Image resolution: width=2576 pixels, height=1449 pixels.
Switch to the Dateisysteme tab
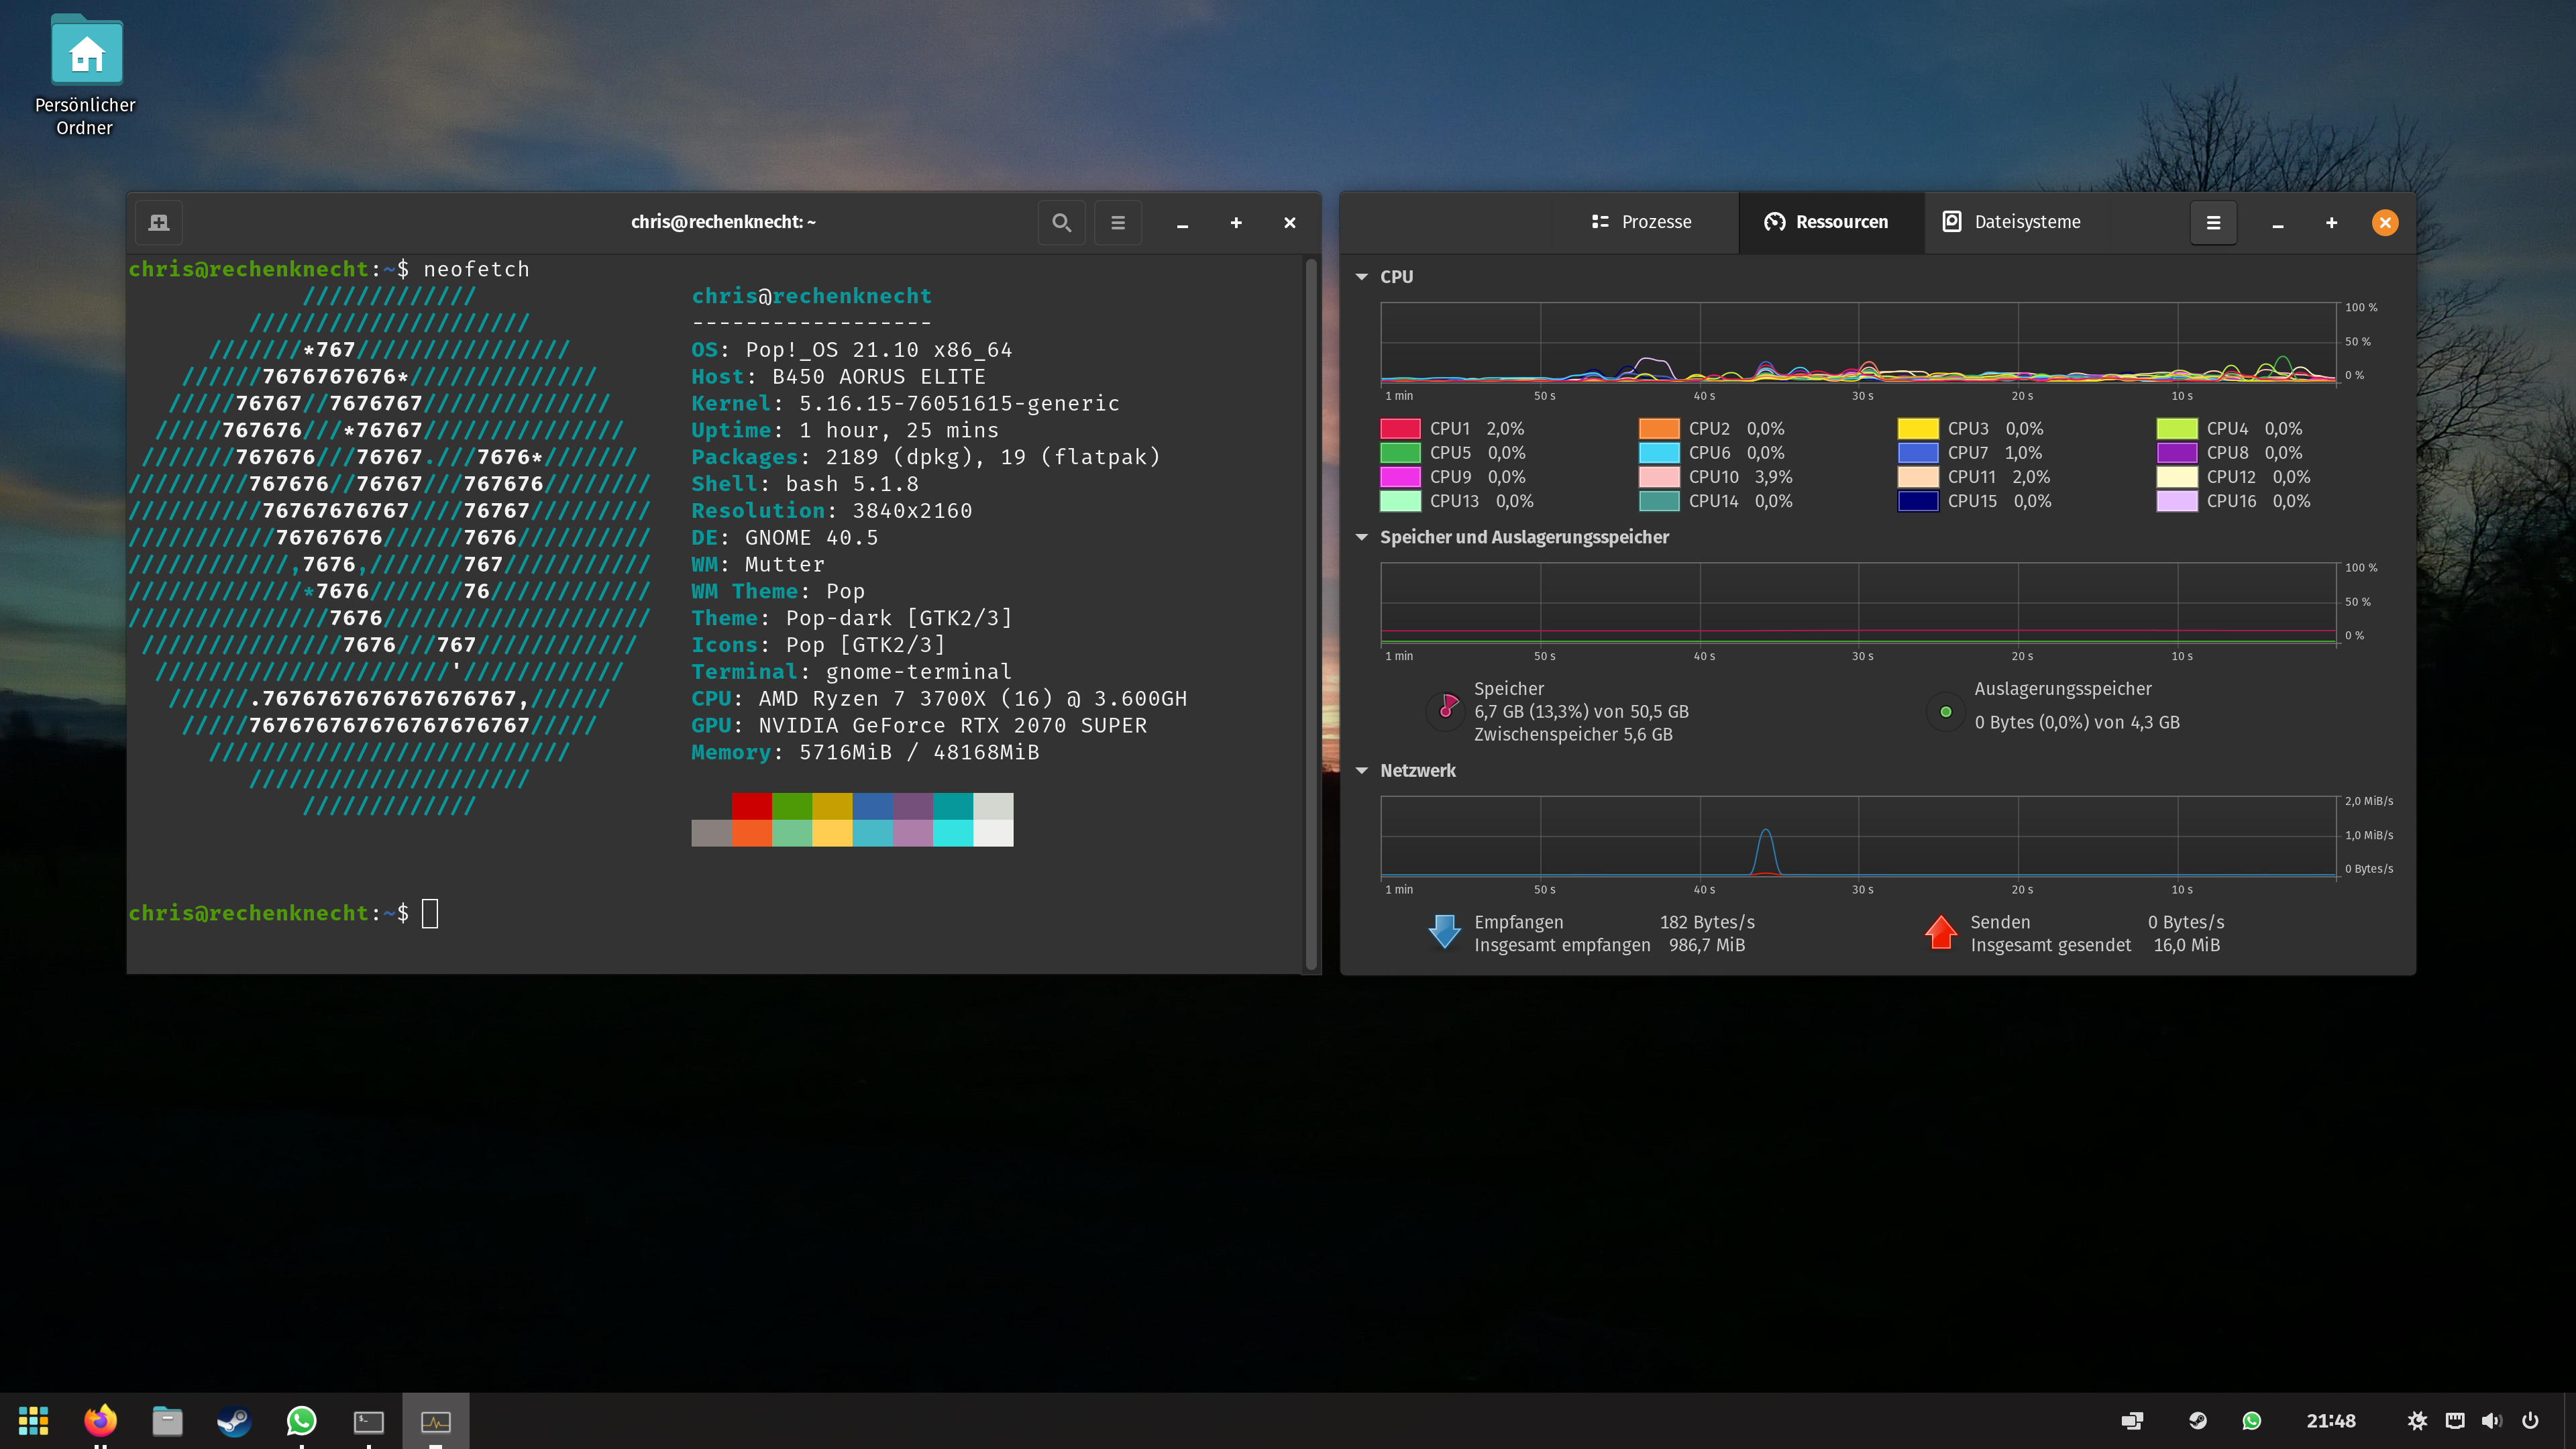point(2011,222)
